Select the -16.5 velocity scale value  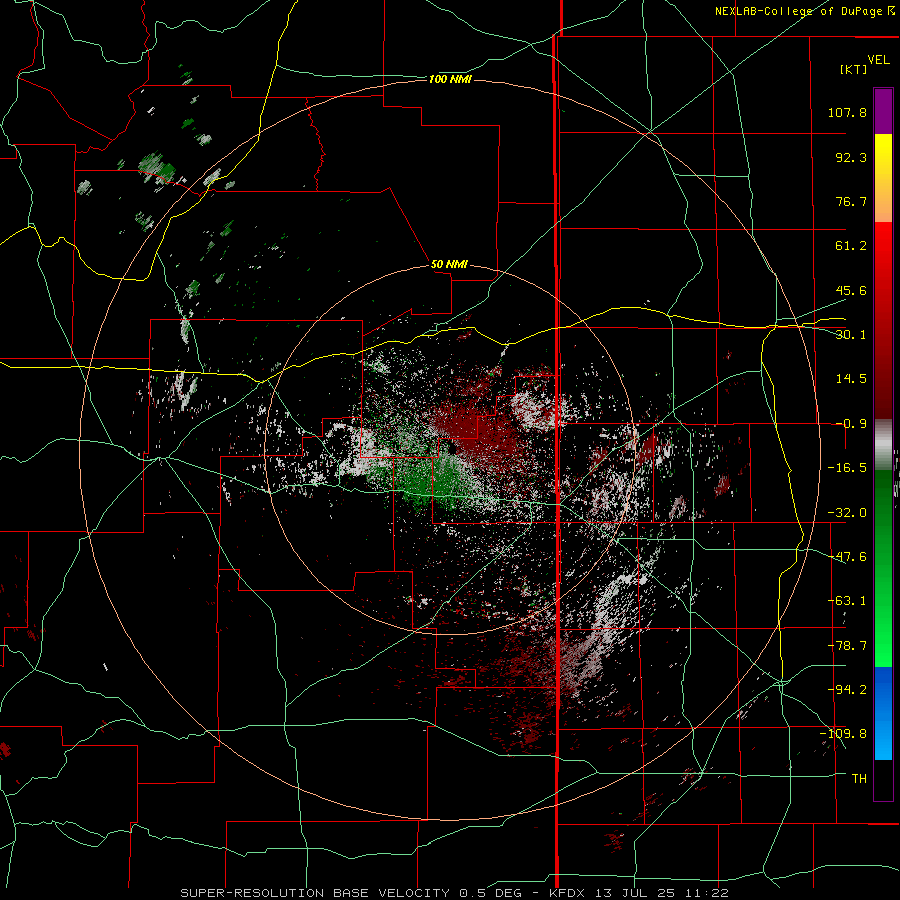click(847, 468)
